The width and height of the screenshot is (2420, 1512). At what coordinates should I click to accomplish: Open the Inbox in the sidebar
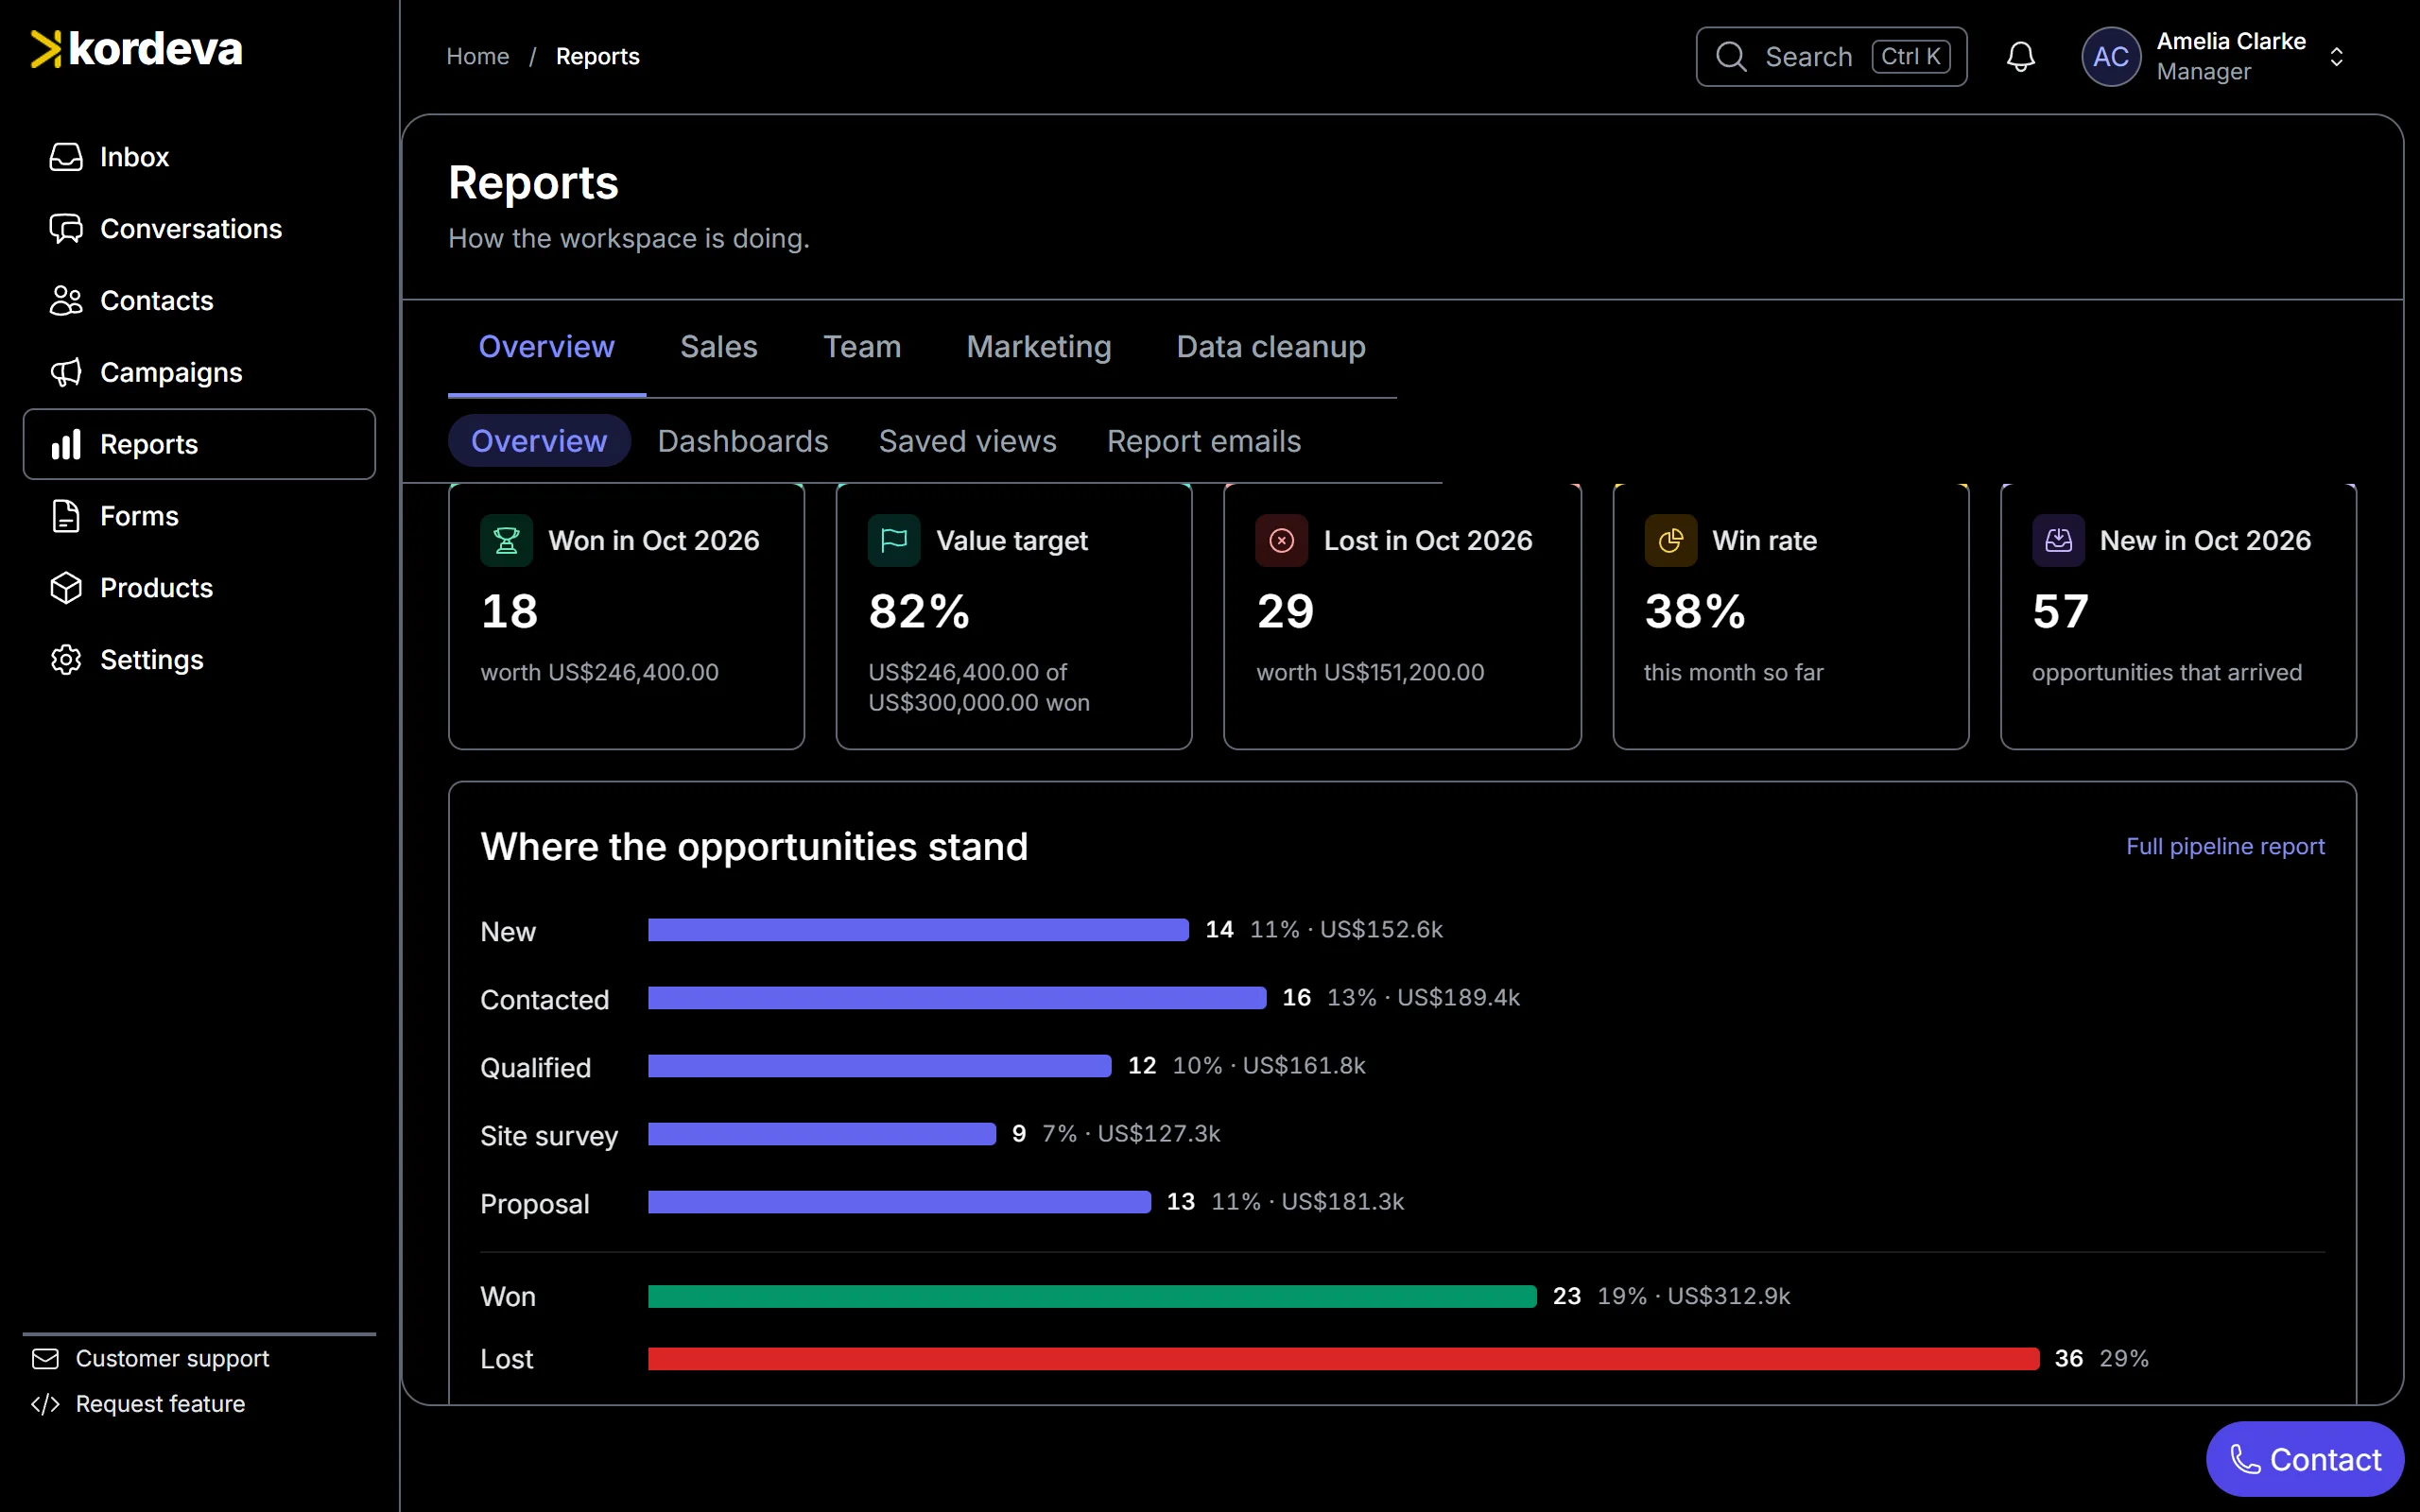pos(199,157)
